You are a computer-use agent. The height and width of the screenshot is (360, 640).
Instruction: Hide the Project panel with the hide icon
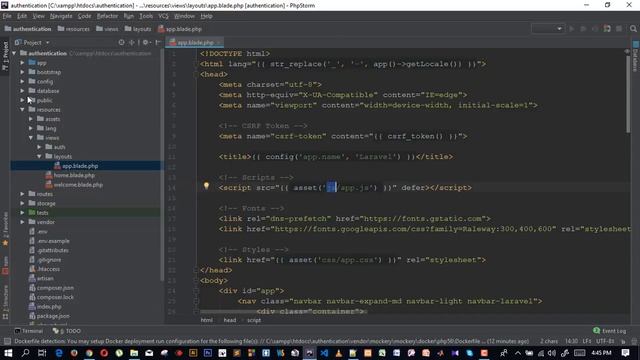click(x=158, y=42)
